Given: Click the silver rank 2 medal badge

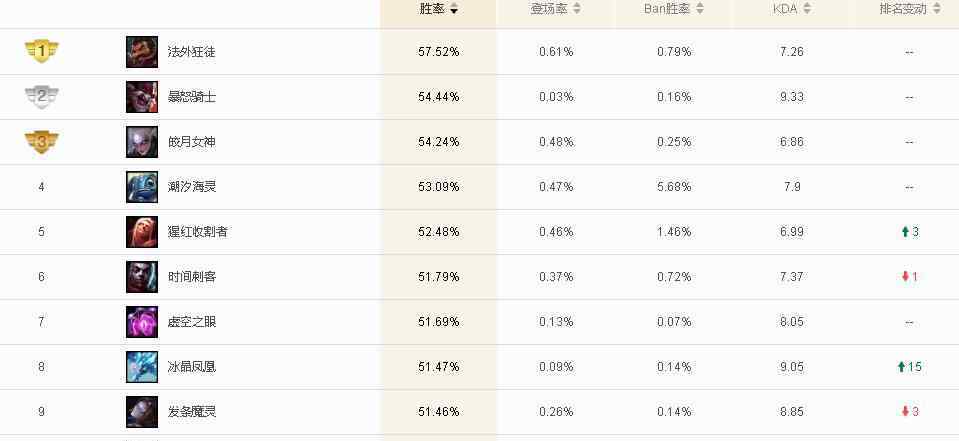Looking at the screenshot, I should (x=42, y=96).
